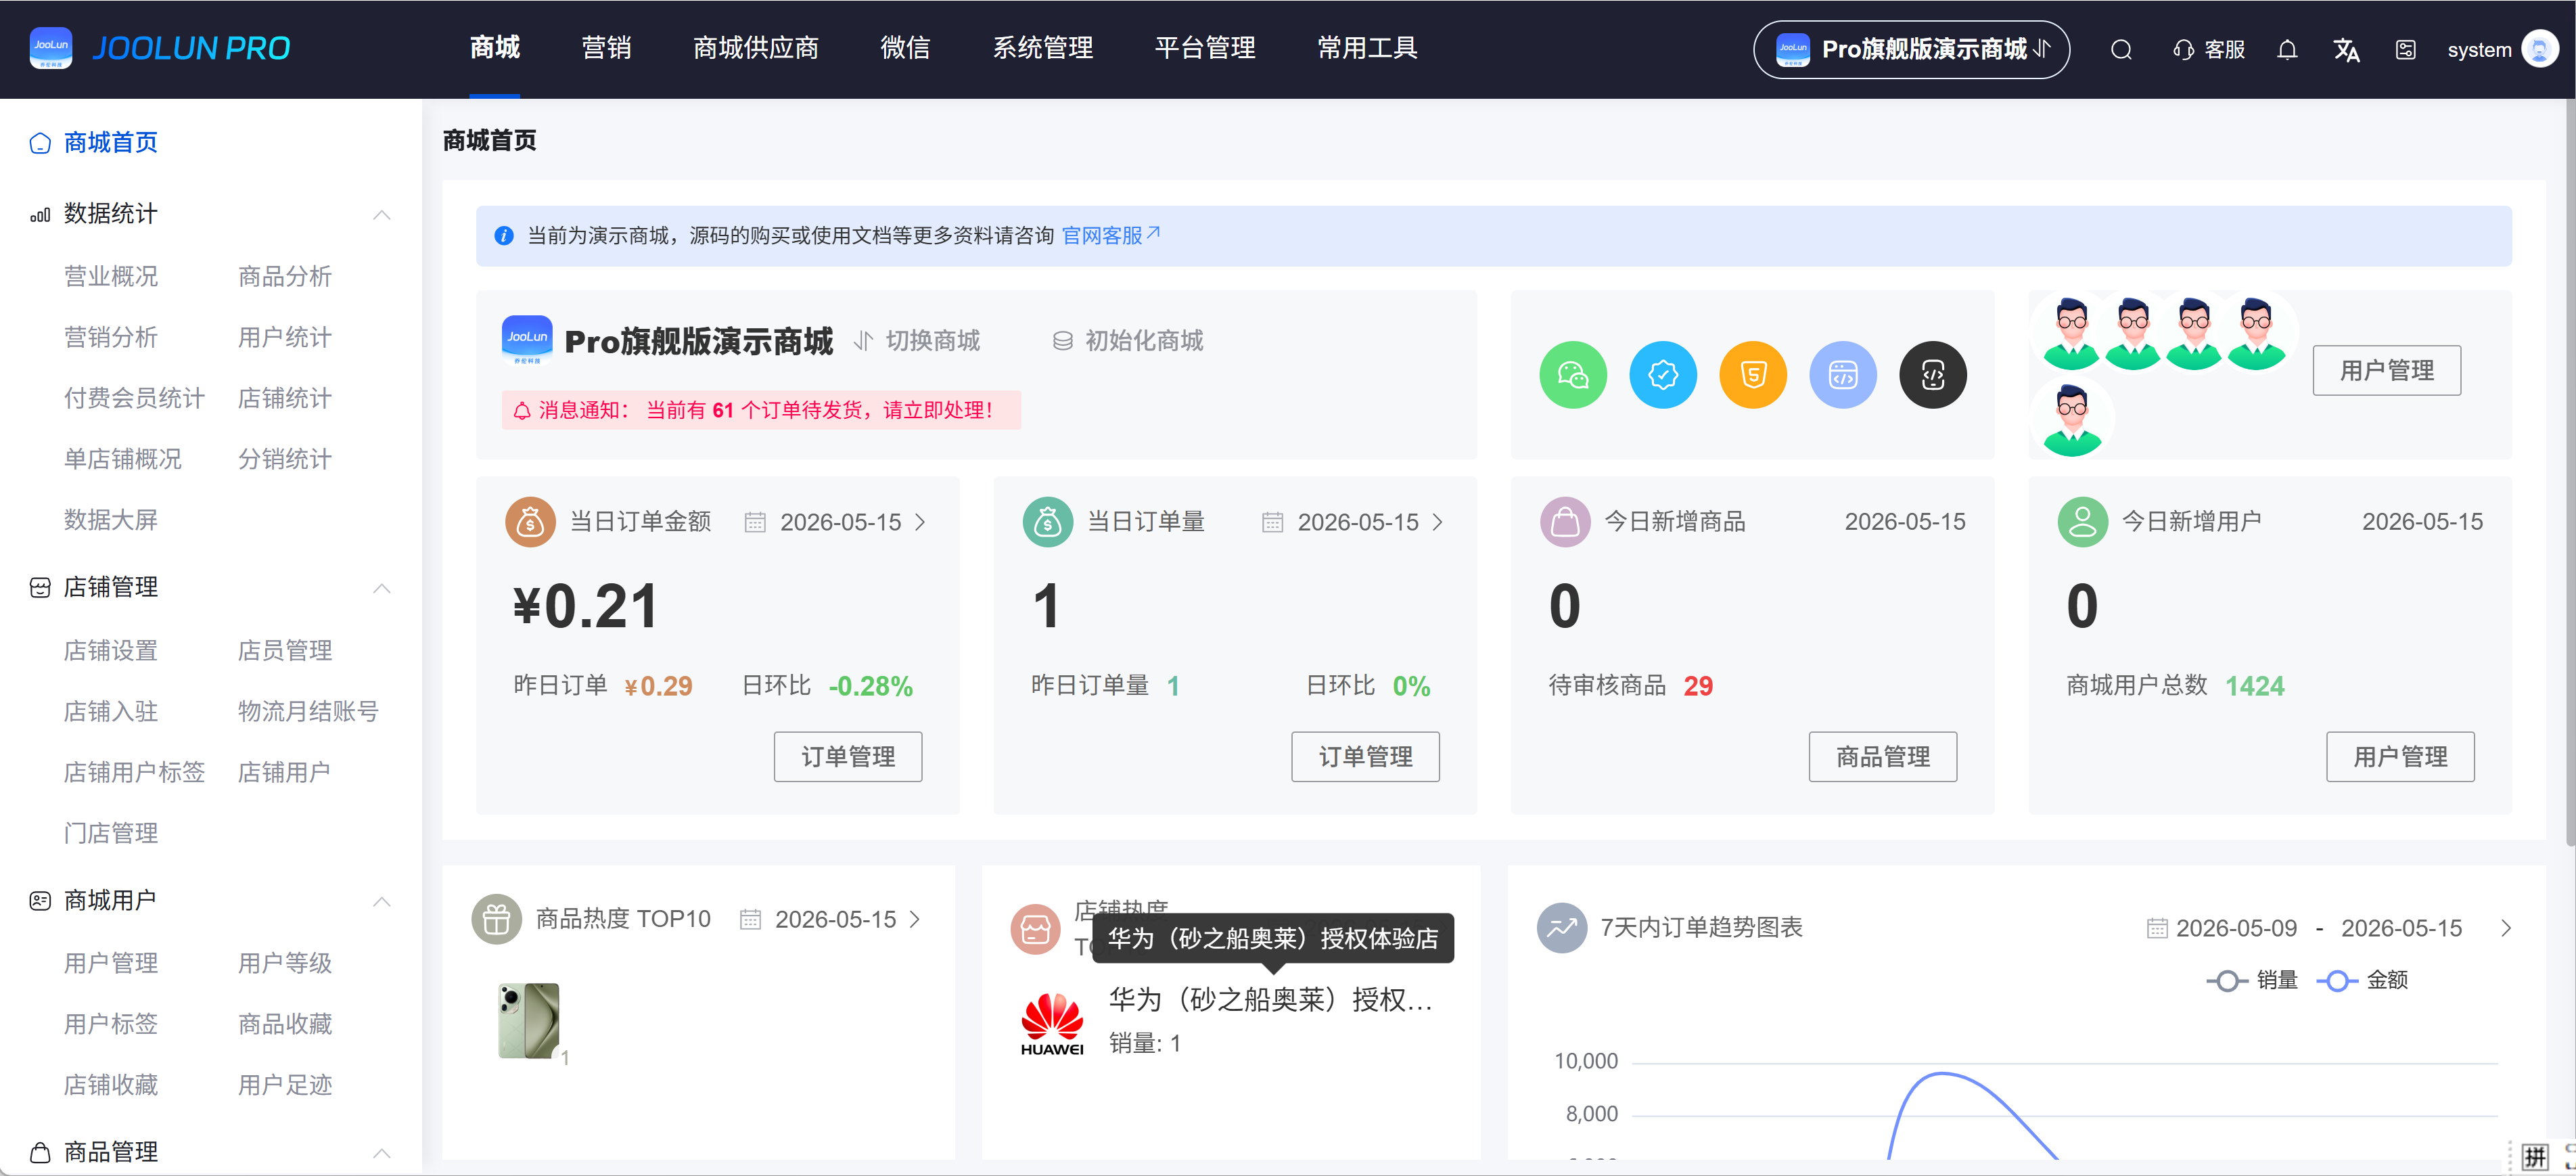Viewport: 2576px width, 1176px height.
Task: Open the search magnifier icon
Action: click(x=2121, y=50)
